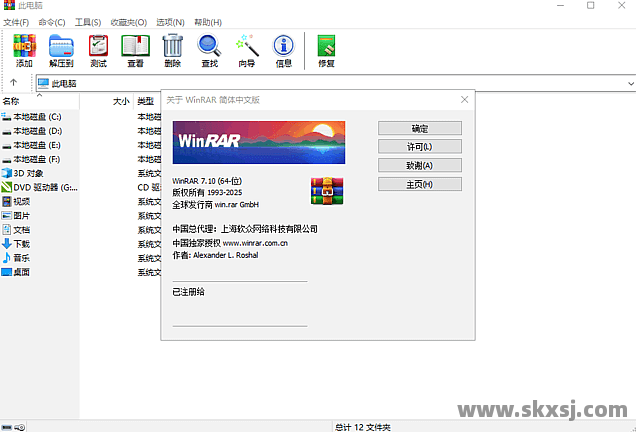
Task: Select 本地磁盘 (C:) in the file list
Action: [37, 117]
